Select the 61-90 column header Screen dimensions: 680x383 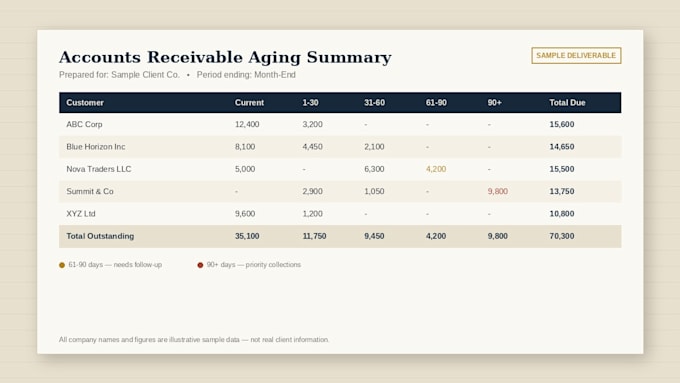pos(436,103)
